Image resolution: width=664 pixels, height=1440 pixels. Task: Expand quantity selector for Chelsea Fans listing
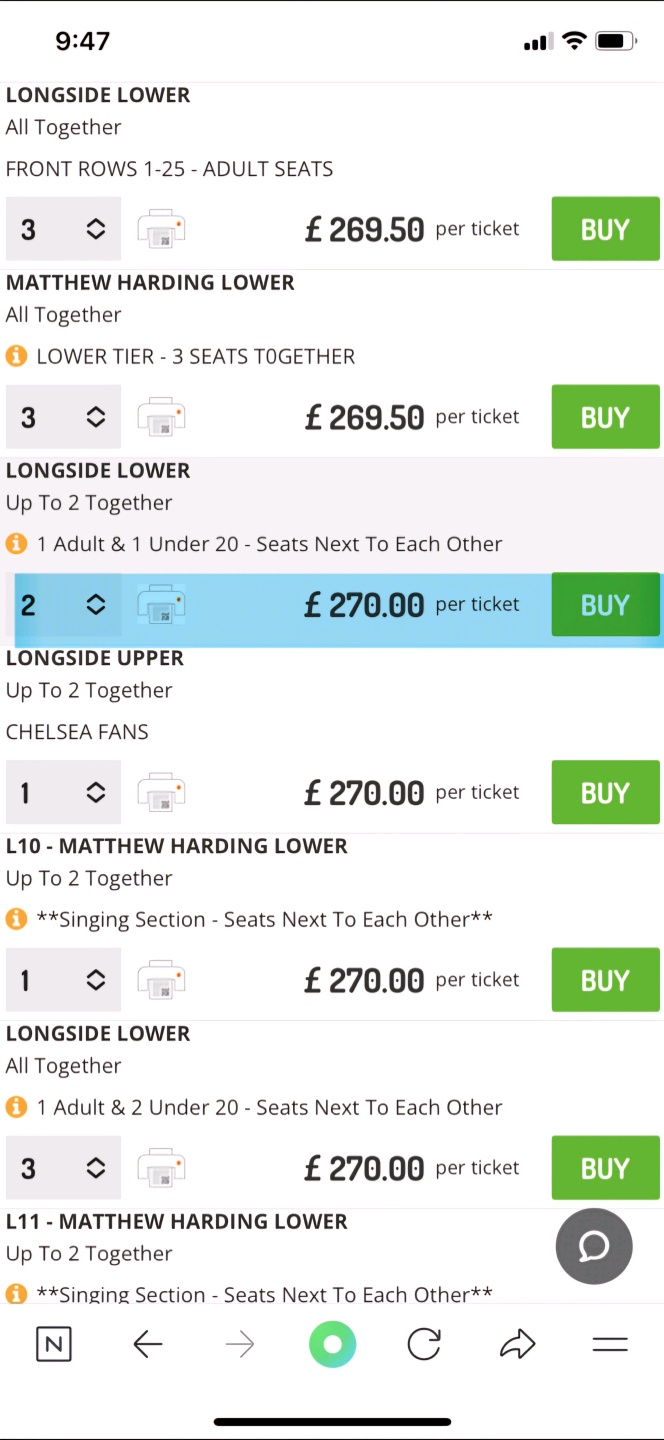(x=63, y=793)
